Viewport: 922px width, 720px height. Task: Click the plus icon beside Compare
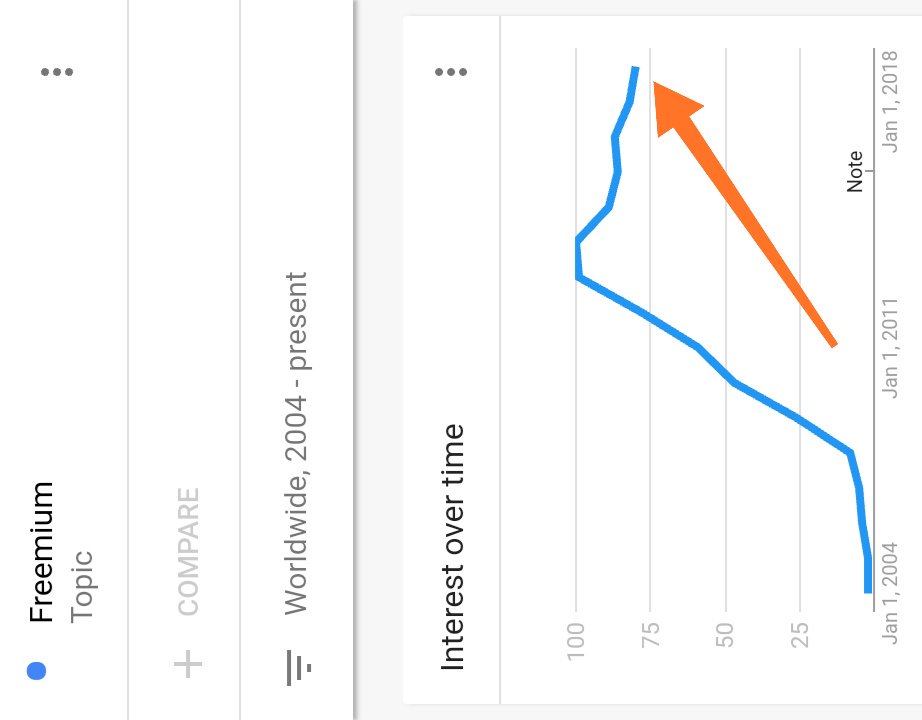coord(188,664)
